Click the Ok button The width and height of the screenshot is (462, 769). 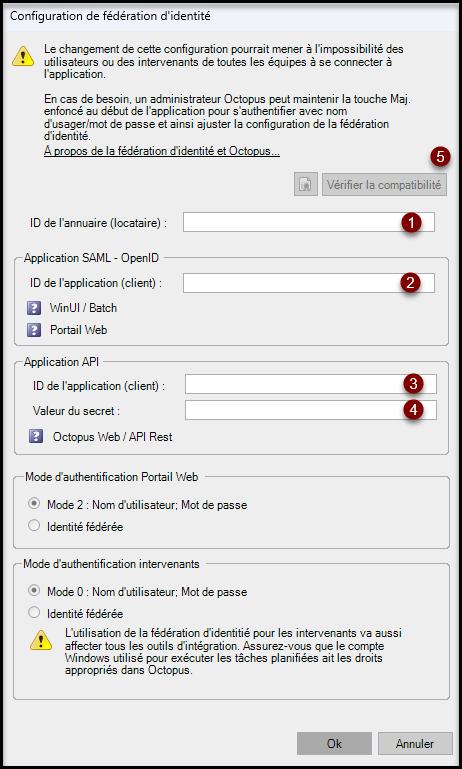(334, 743)
